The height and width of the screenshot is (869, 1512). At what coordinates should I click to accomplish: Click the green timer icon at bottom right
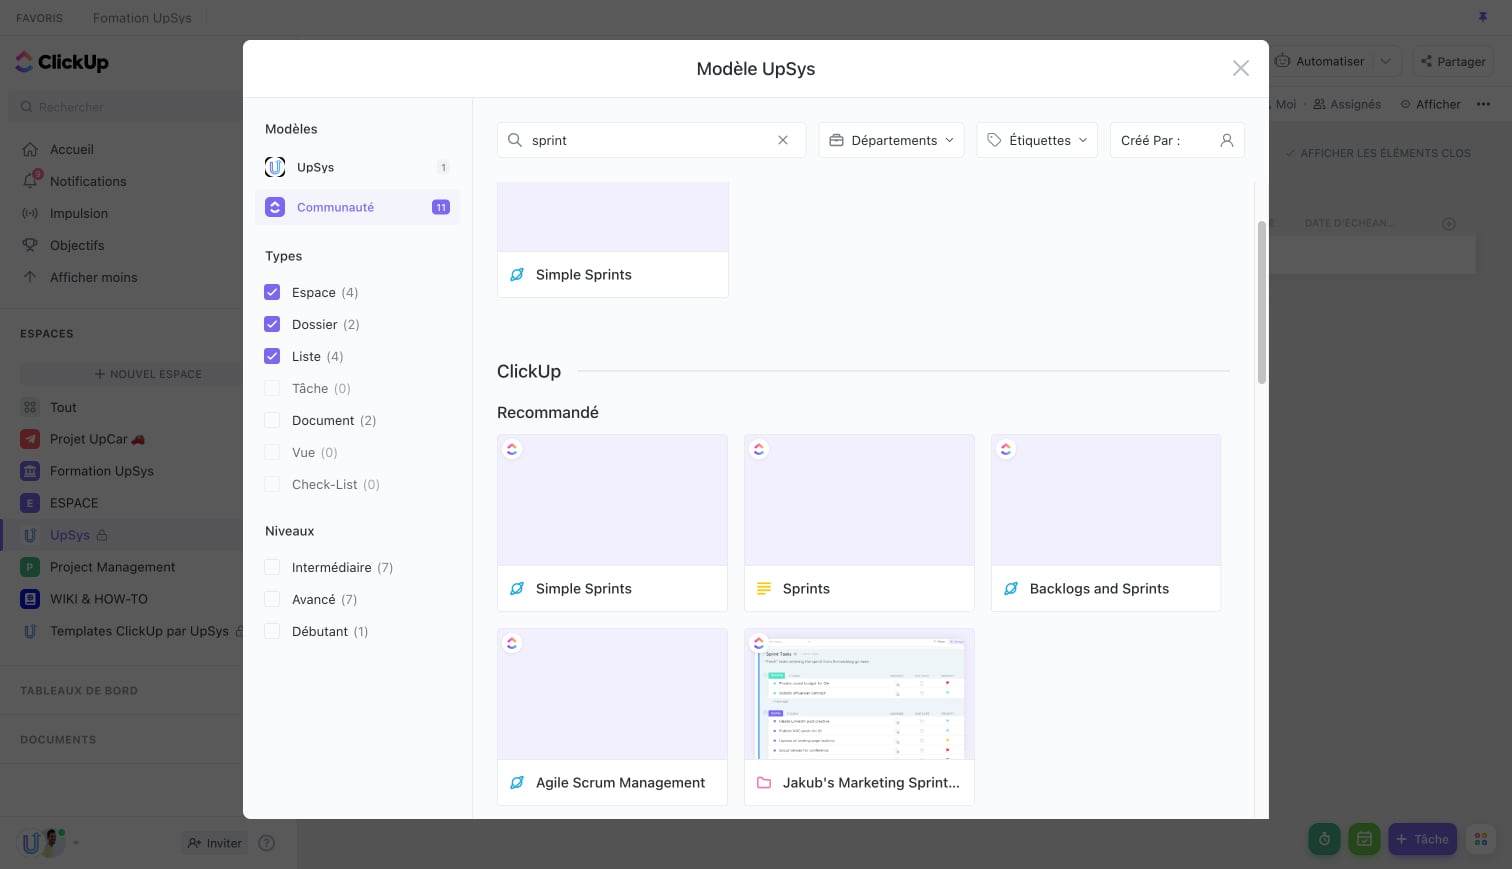click(x=1324, y=839)
